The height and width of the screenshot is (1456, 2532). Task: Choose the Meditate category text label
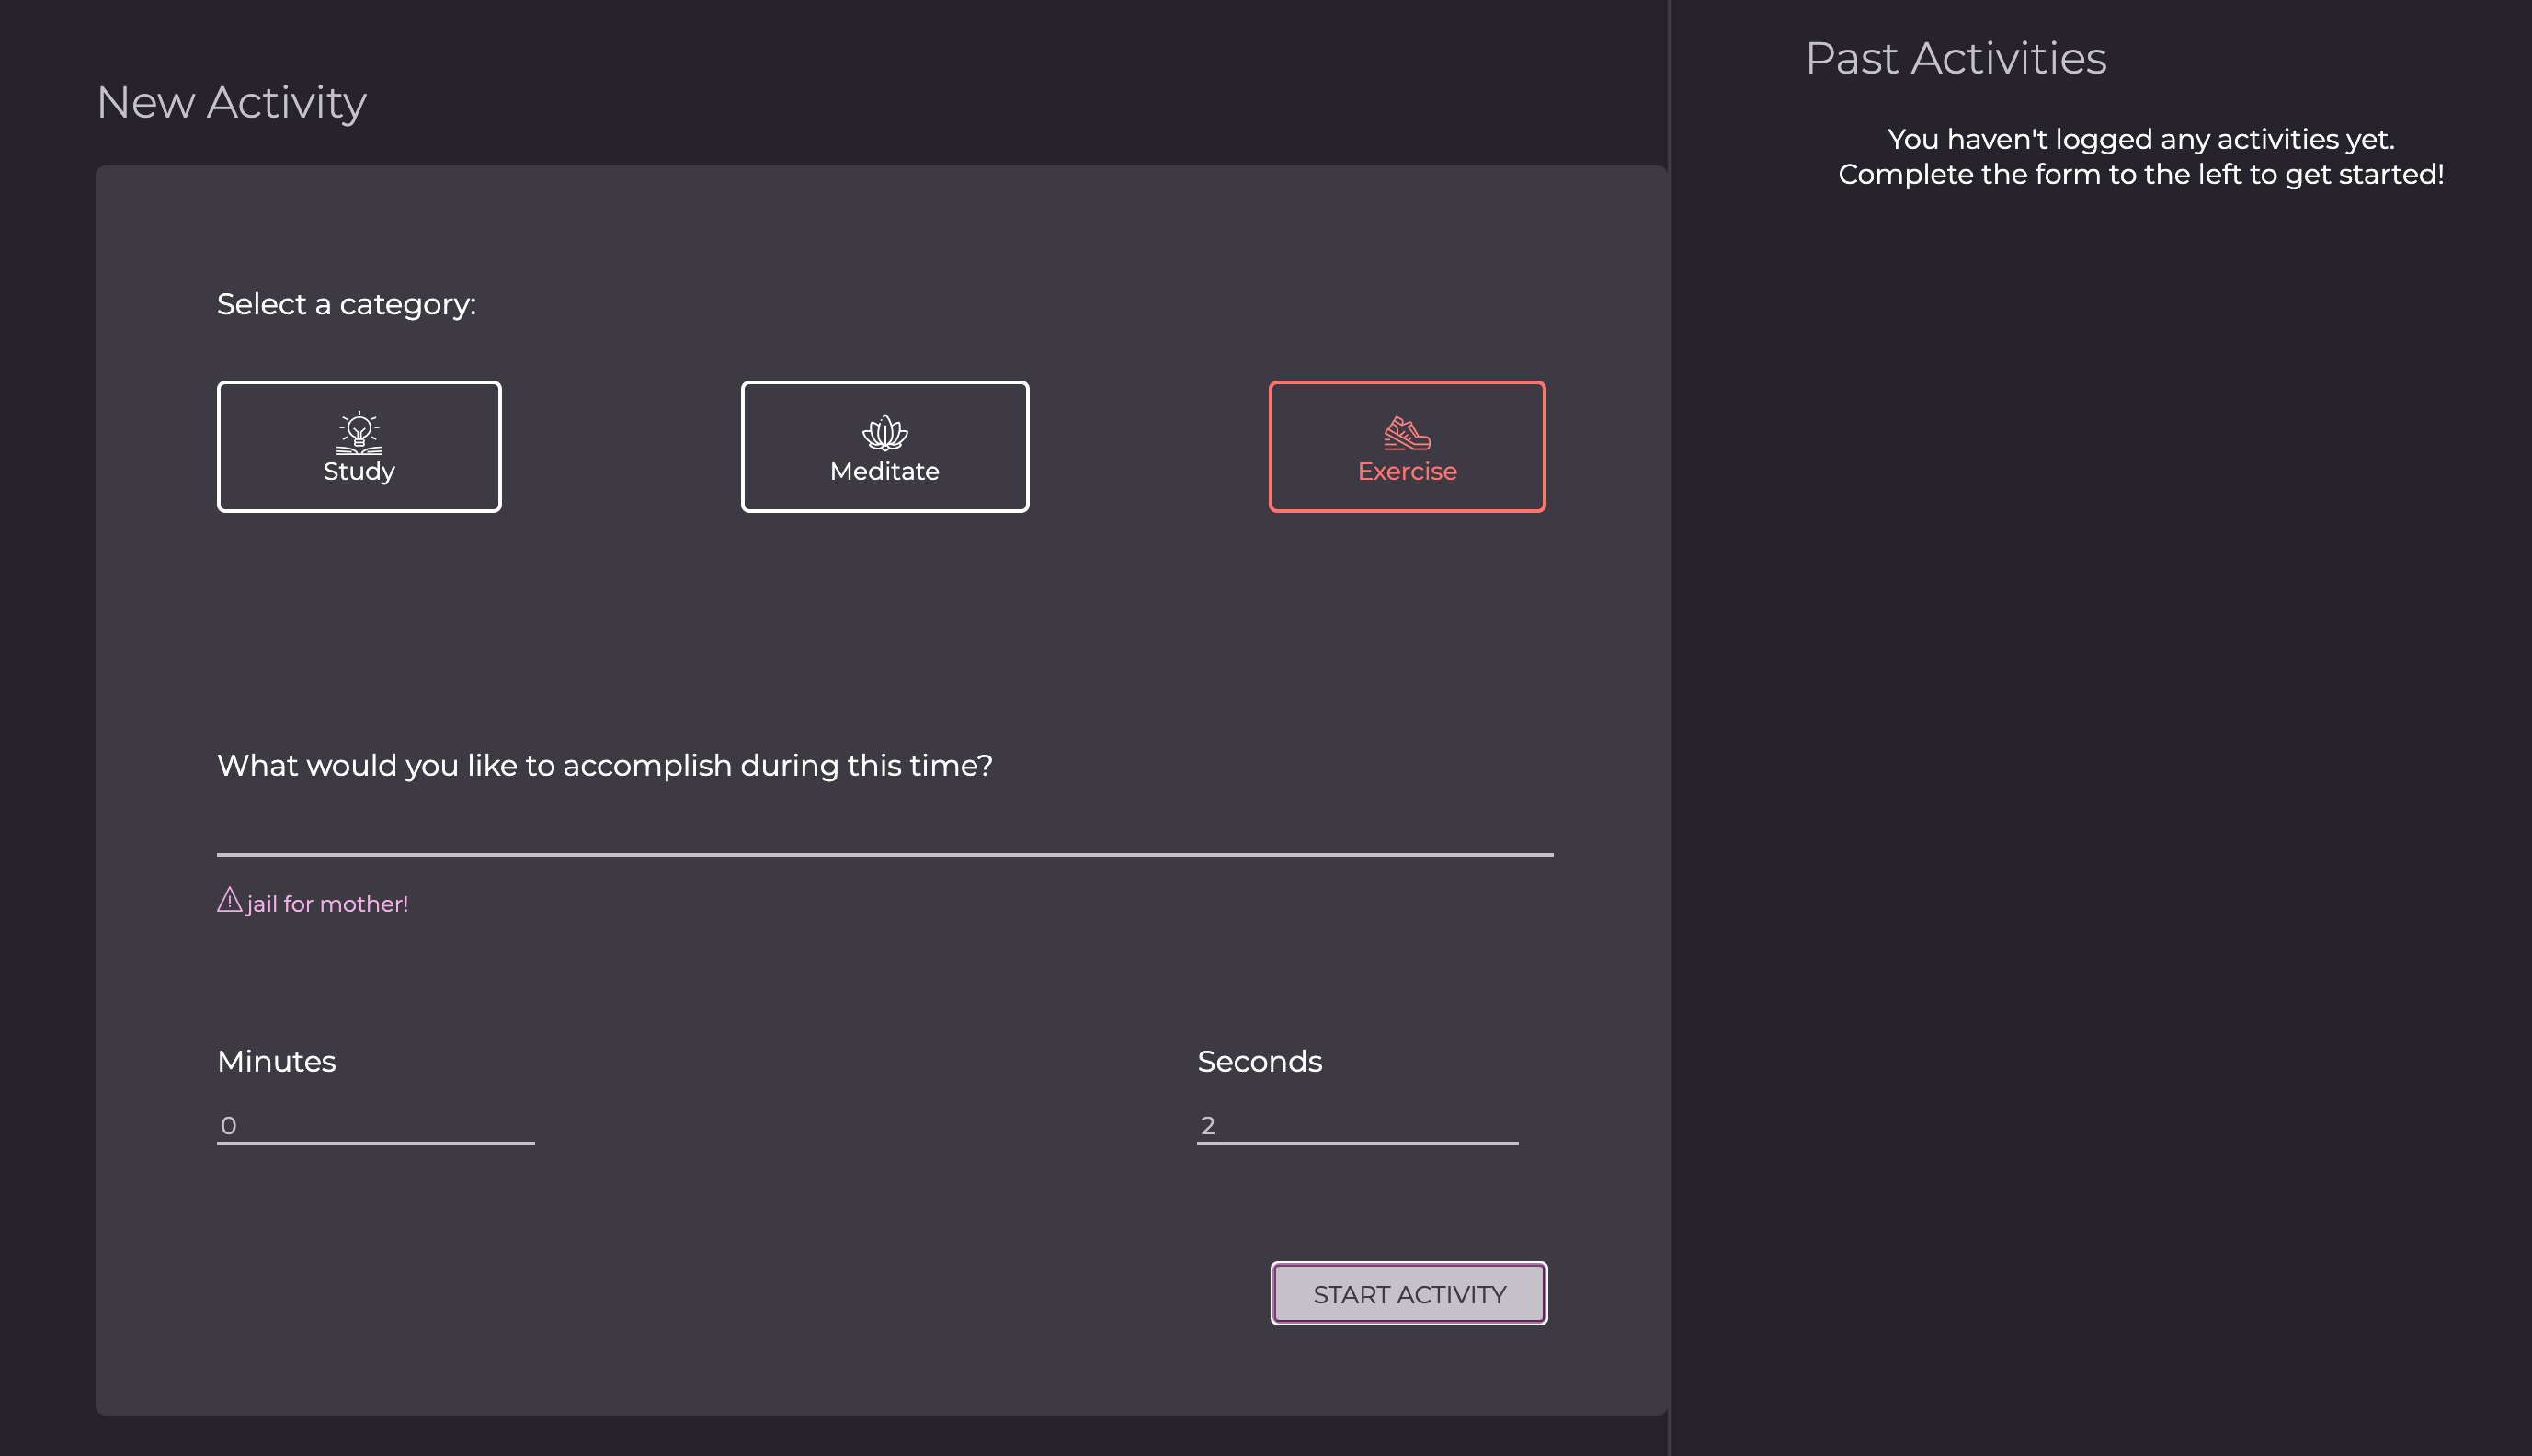tap(884, 471)
